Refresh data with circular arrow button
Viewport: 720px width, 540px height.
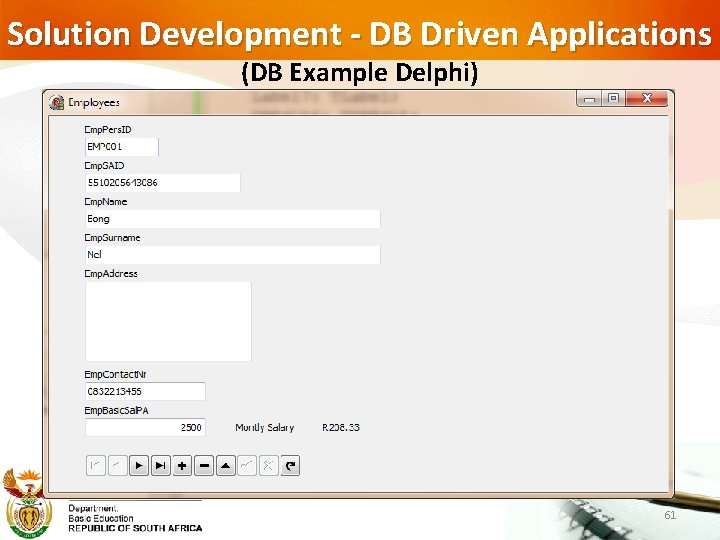coord(290,466)
